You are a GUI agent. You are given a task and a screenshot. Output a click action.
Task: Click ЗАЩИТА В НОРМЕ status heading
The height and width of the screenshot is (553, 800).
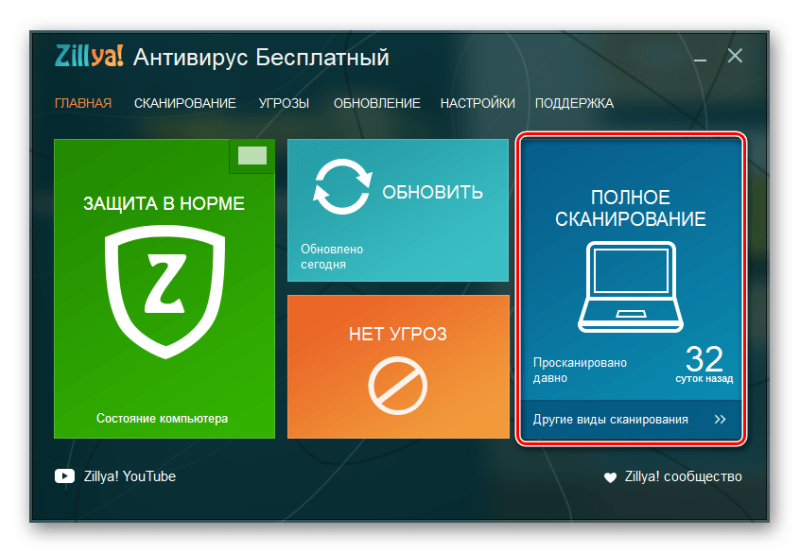164,204
